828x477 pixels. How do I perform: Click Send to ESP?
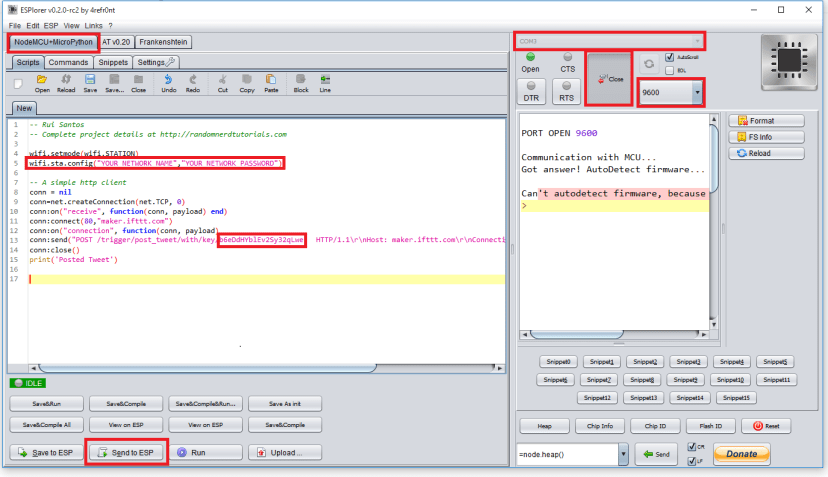[x=126, y=453]
